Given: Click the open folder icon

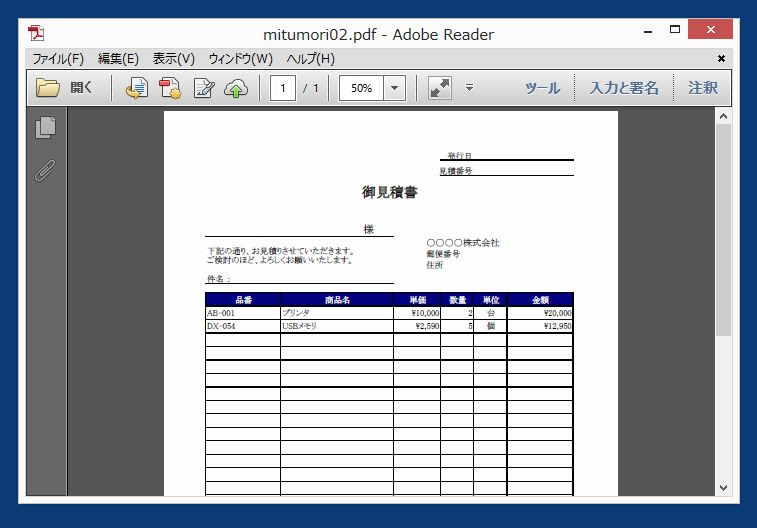Looking at the screenshot, I should (47, 88).
